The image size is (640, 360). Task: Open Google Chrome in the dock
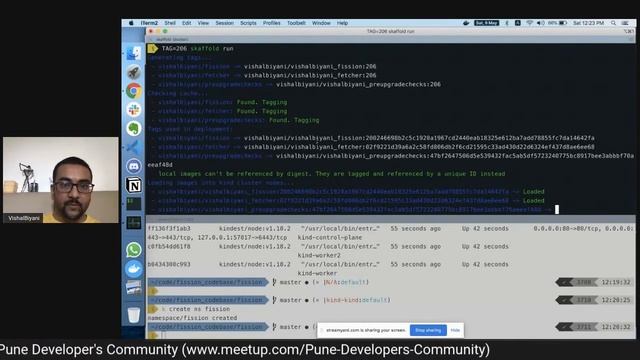(x=133, y=91)
